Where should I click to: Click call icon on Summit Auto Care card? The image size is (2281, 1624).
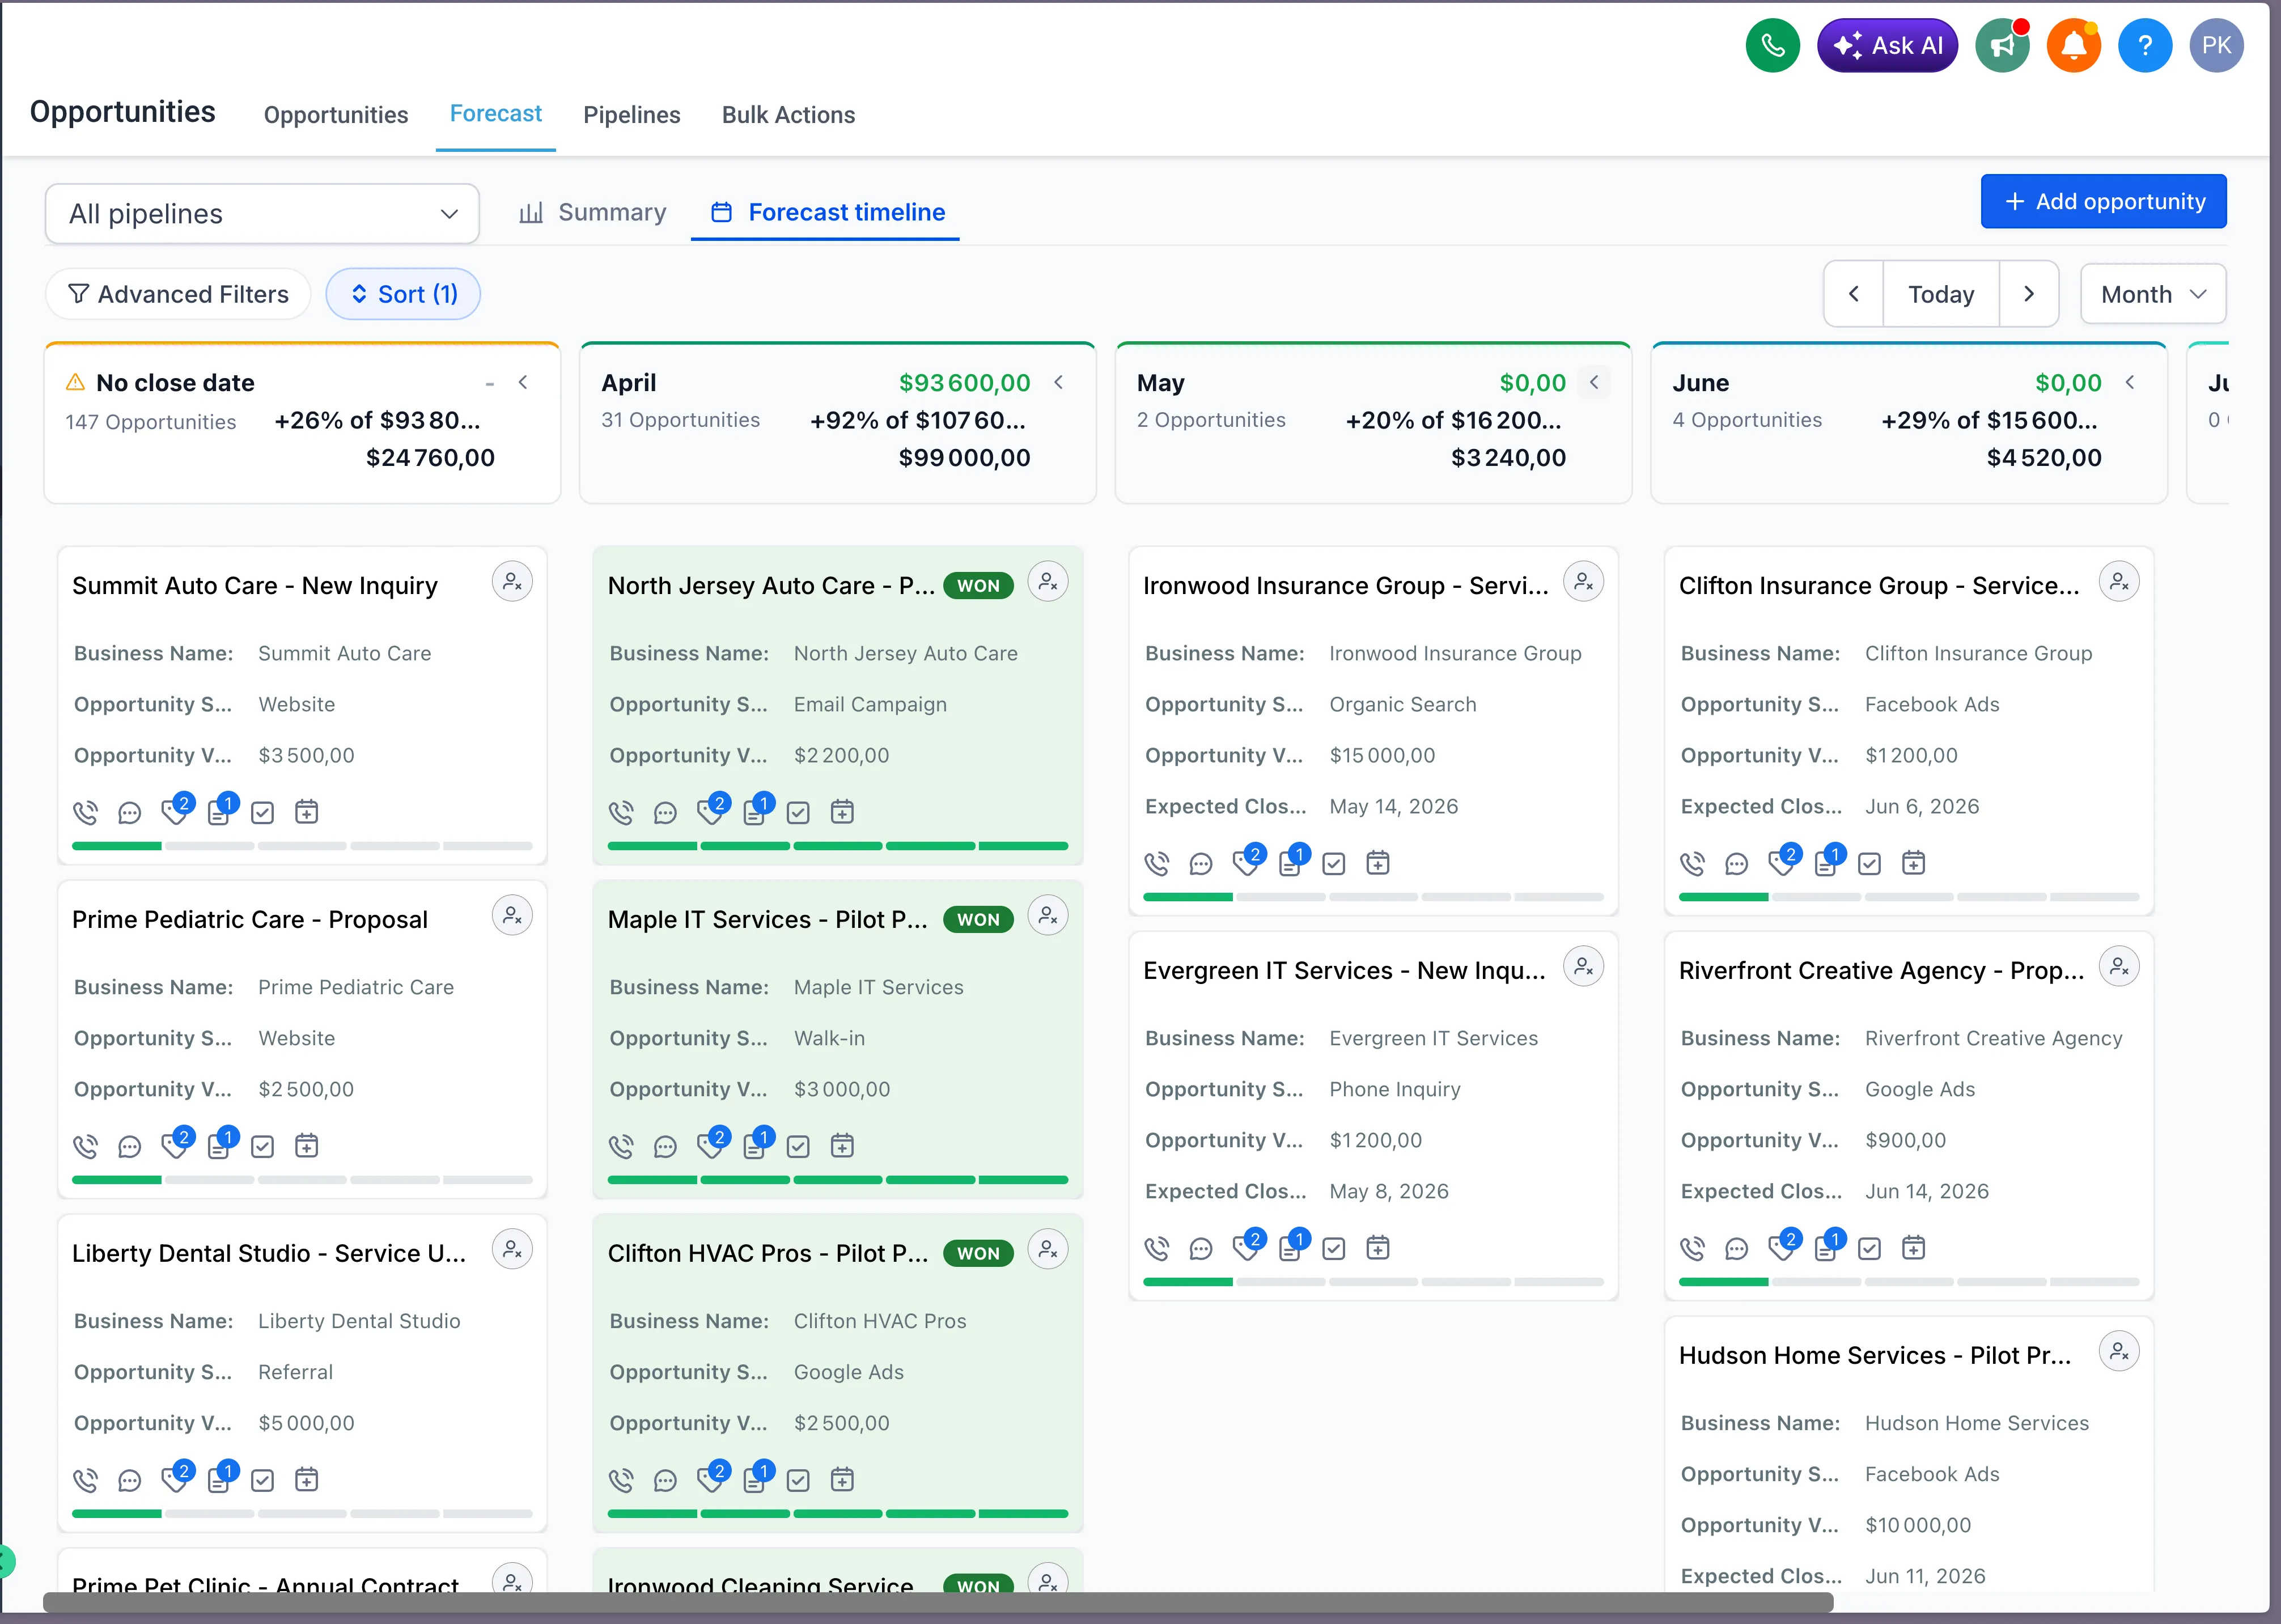coord(86,813)
